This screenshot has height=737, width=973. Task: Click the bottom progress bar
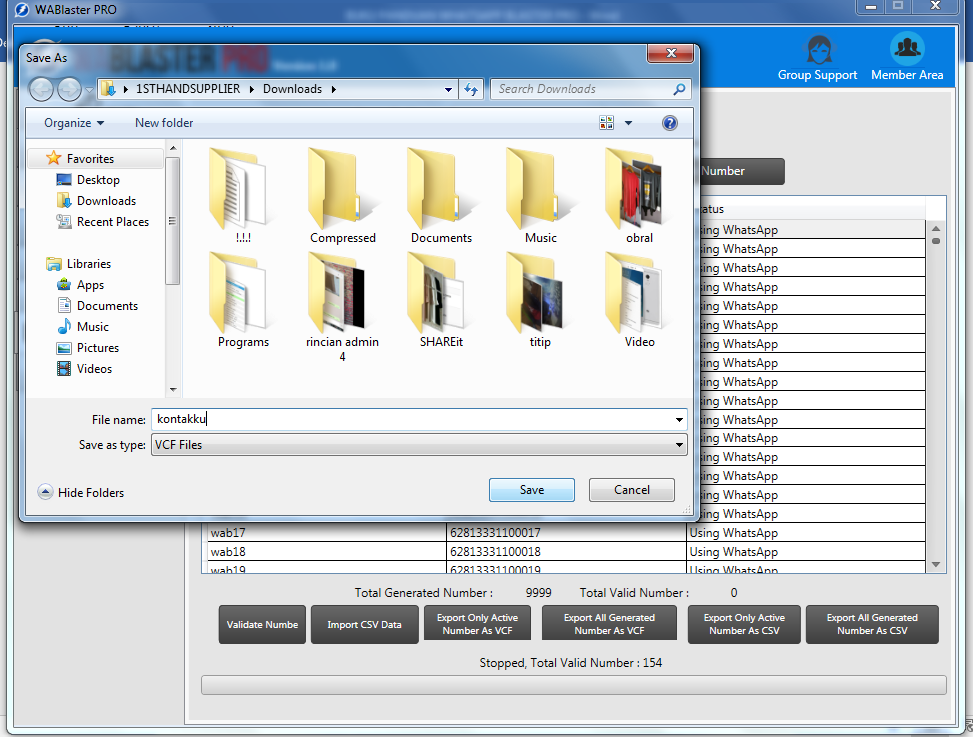[x=573, y=685]
